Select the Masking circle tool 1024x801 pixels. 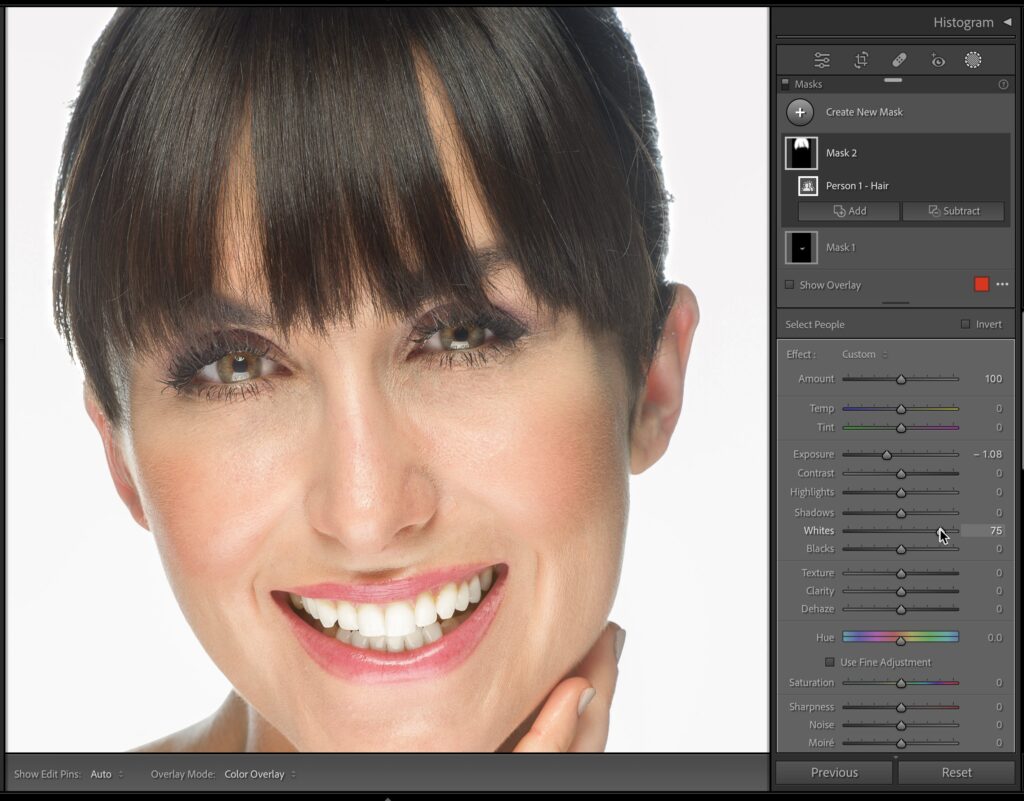click(973, 60)
